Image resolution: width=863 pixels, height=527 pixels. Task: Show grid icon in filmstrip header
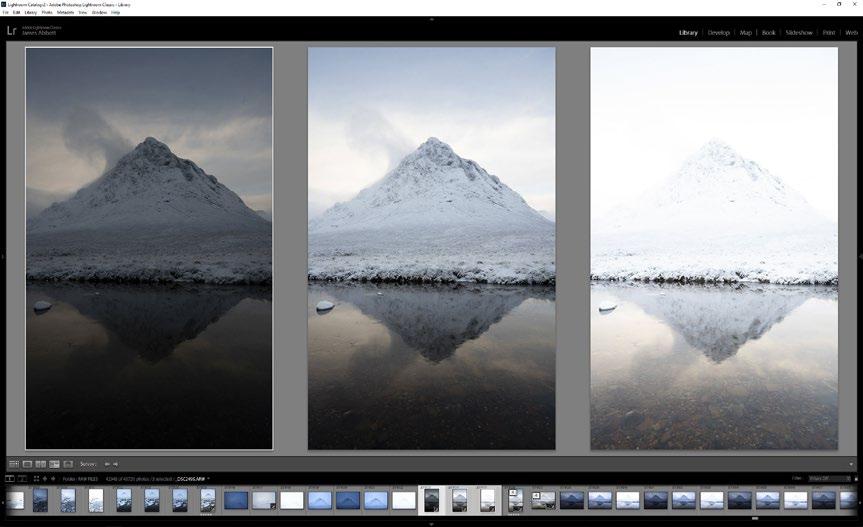[36, 479]
